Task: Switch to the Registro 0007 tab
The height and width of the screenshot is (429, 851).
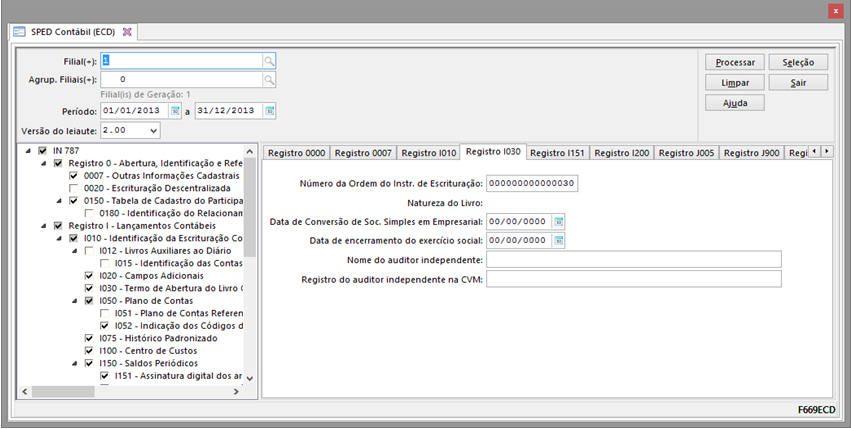Action: (363, 153)
